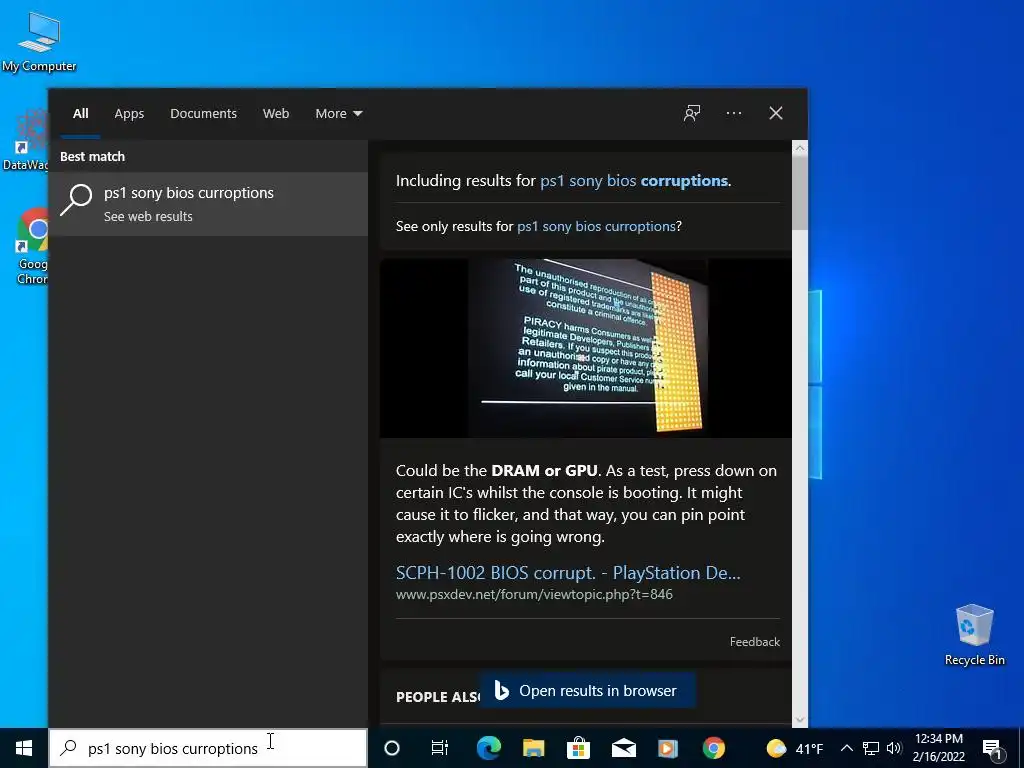Viewport: 1024px width, 768px height.
Task: Open File Explorer from the taskbar
Action: pyautogui.click(x=534, y=748)
